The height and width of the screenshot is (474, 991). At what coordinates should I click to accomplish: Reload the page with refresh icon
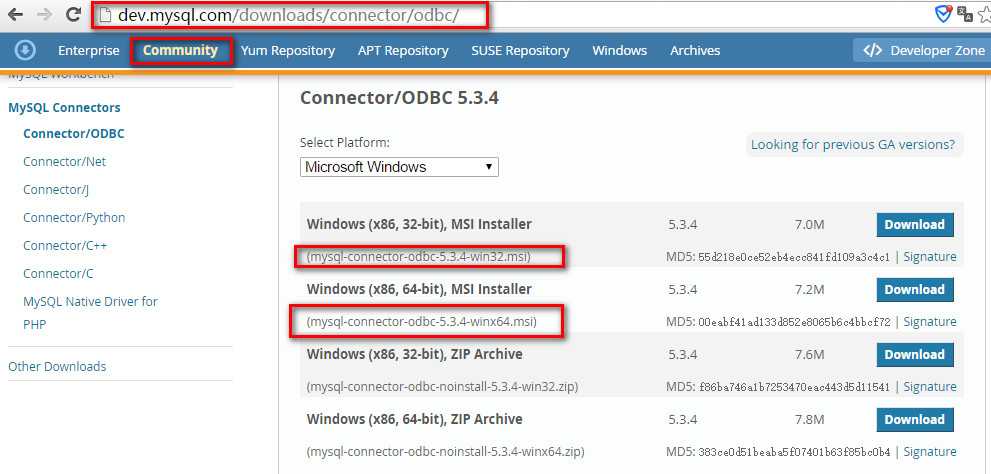(x=73, y=15)
